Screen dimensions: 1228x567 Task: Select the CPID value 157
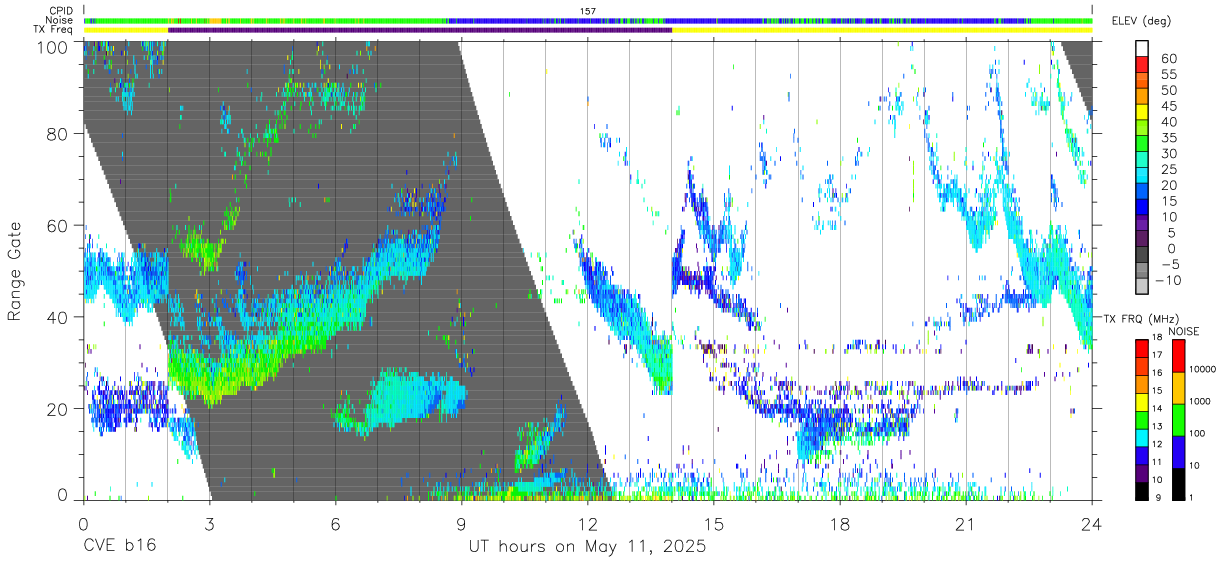tap(588, 10)
